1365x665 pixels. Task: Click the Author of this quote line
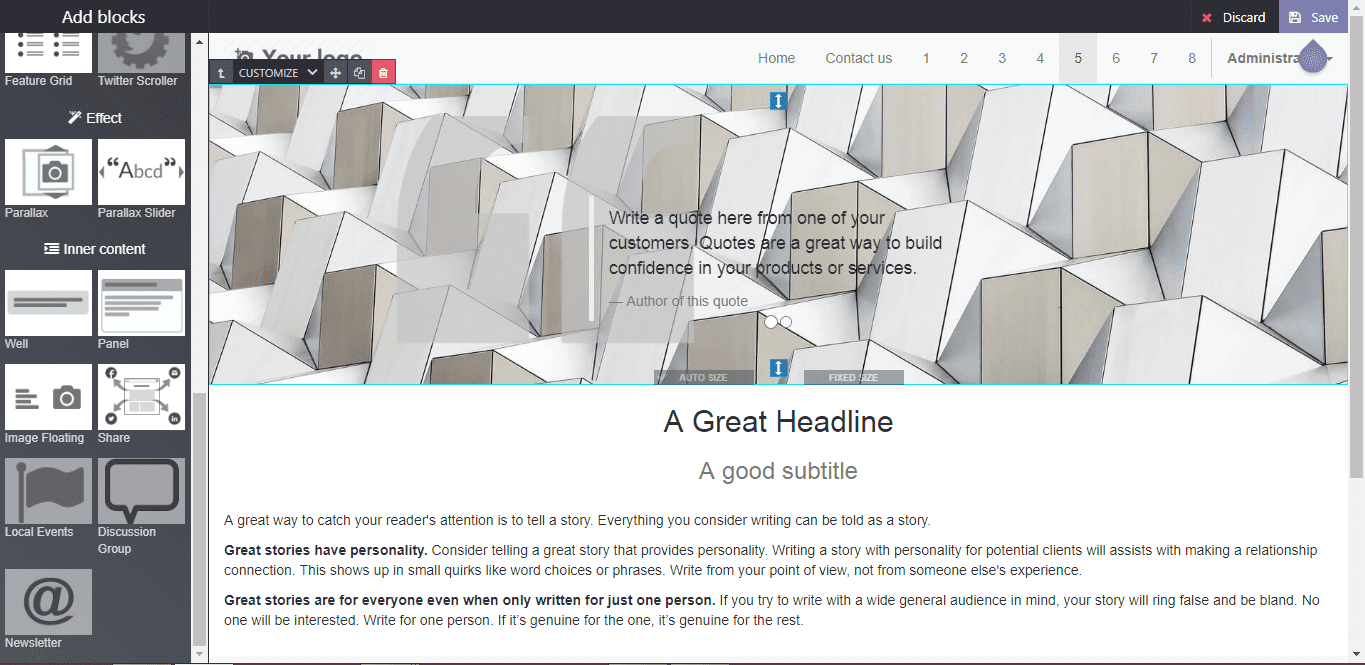678,301
